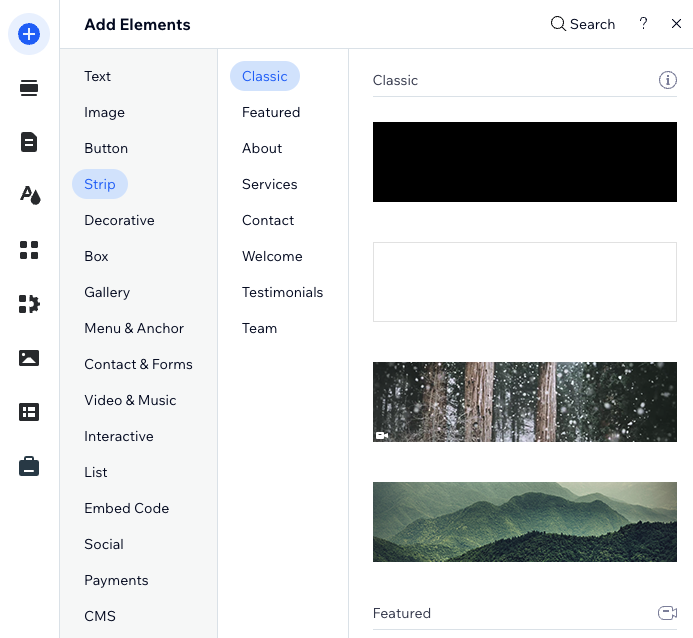Close the Add Elements panel
The image size is (693, 638).
tap(676, 24)
